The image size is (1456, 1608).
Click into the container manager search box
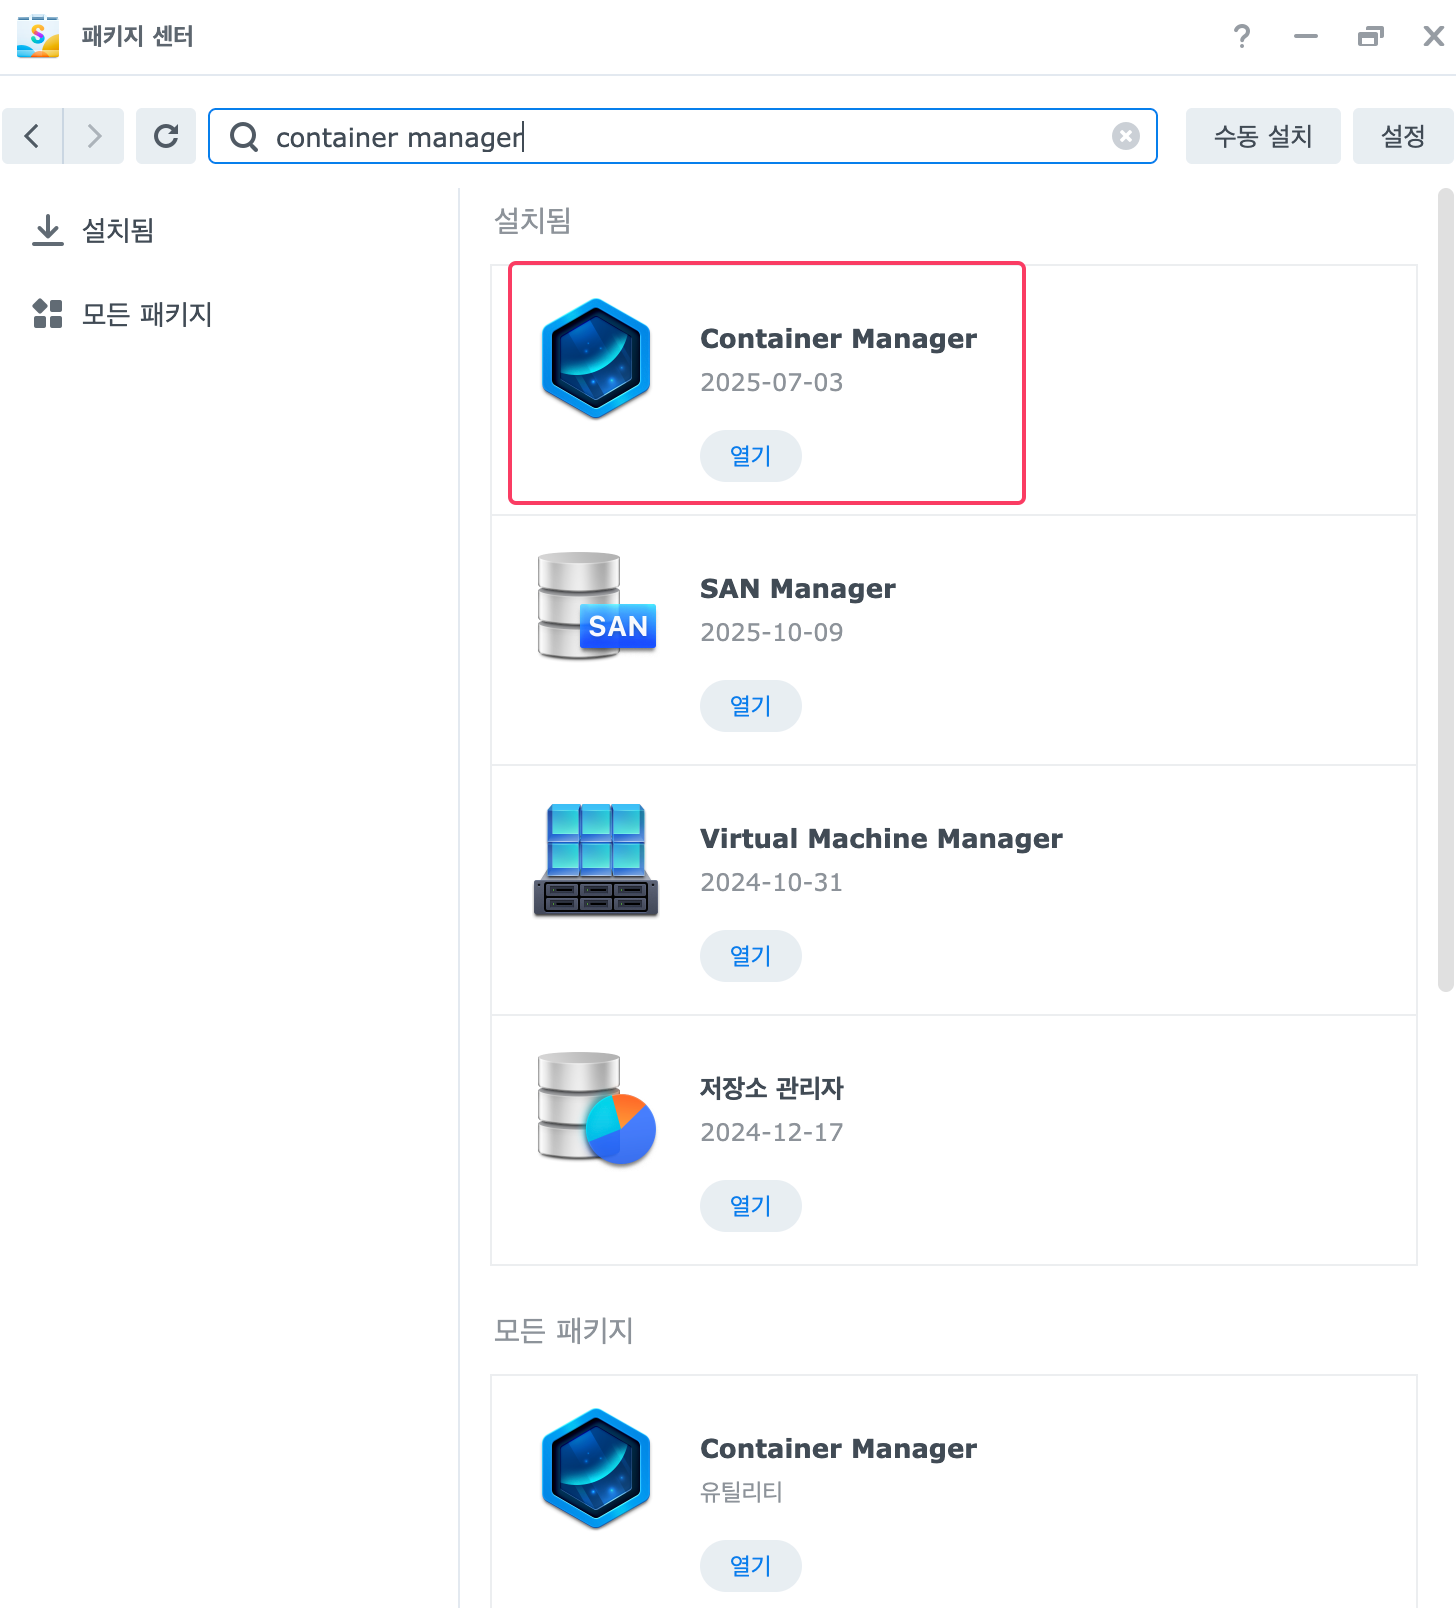(x=683, y=136)
